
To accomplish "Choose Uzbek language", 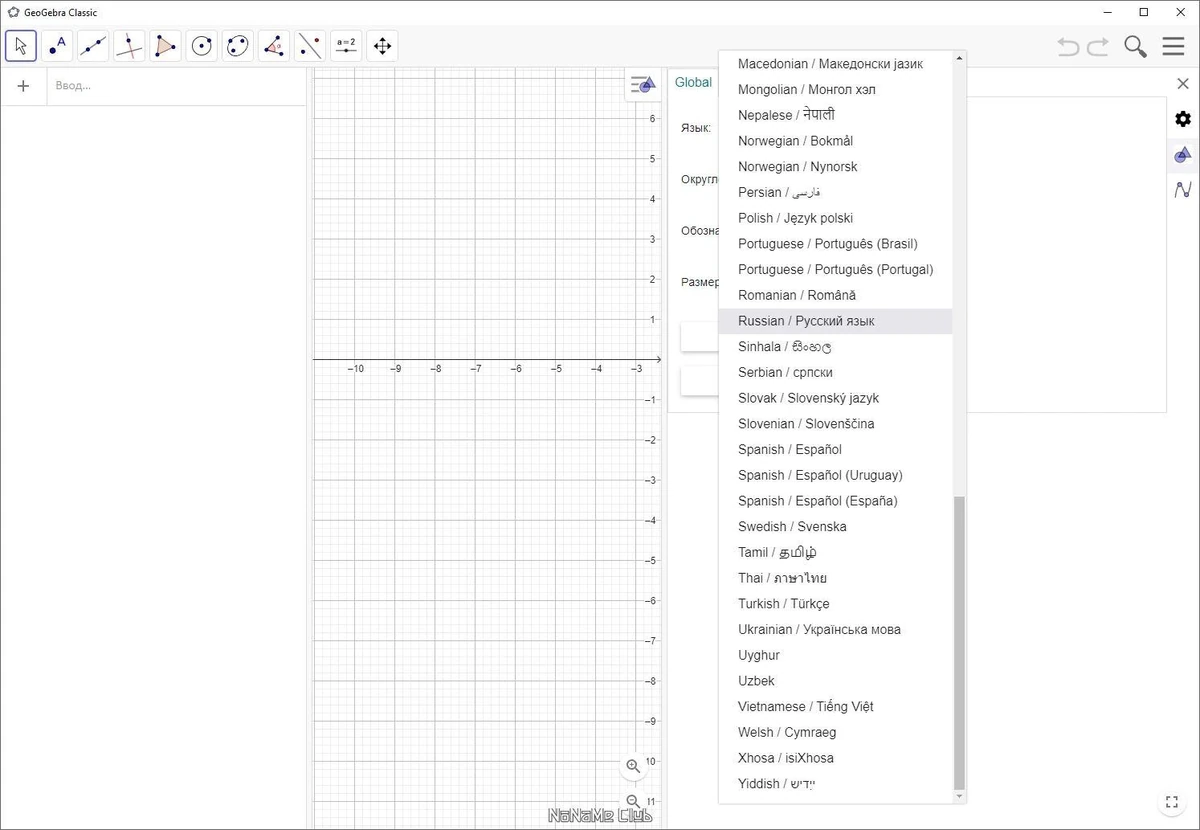I will coord(835,681).
